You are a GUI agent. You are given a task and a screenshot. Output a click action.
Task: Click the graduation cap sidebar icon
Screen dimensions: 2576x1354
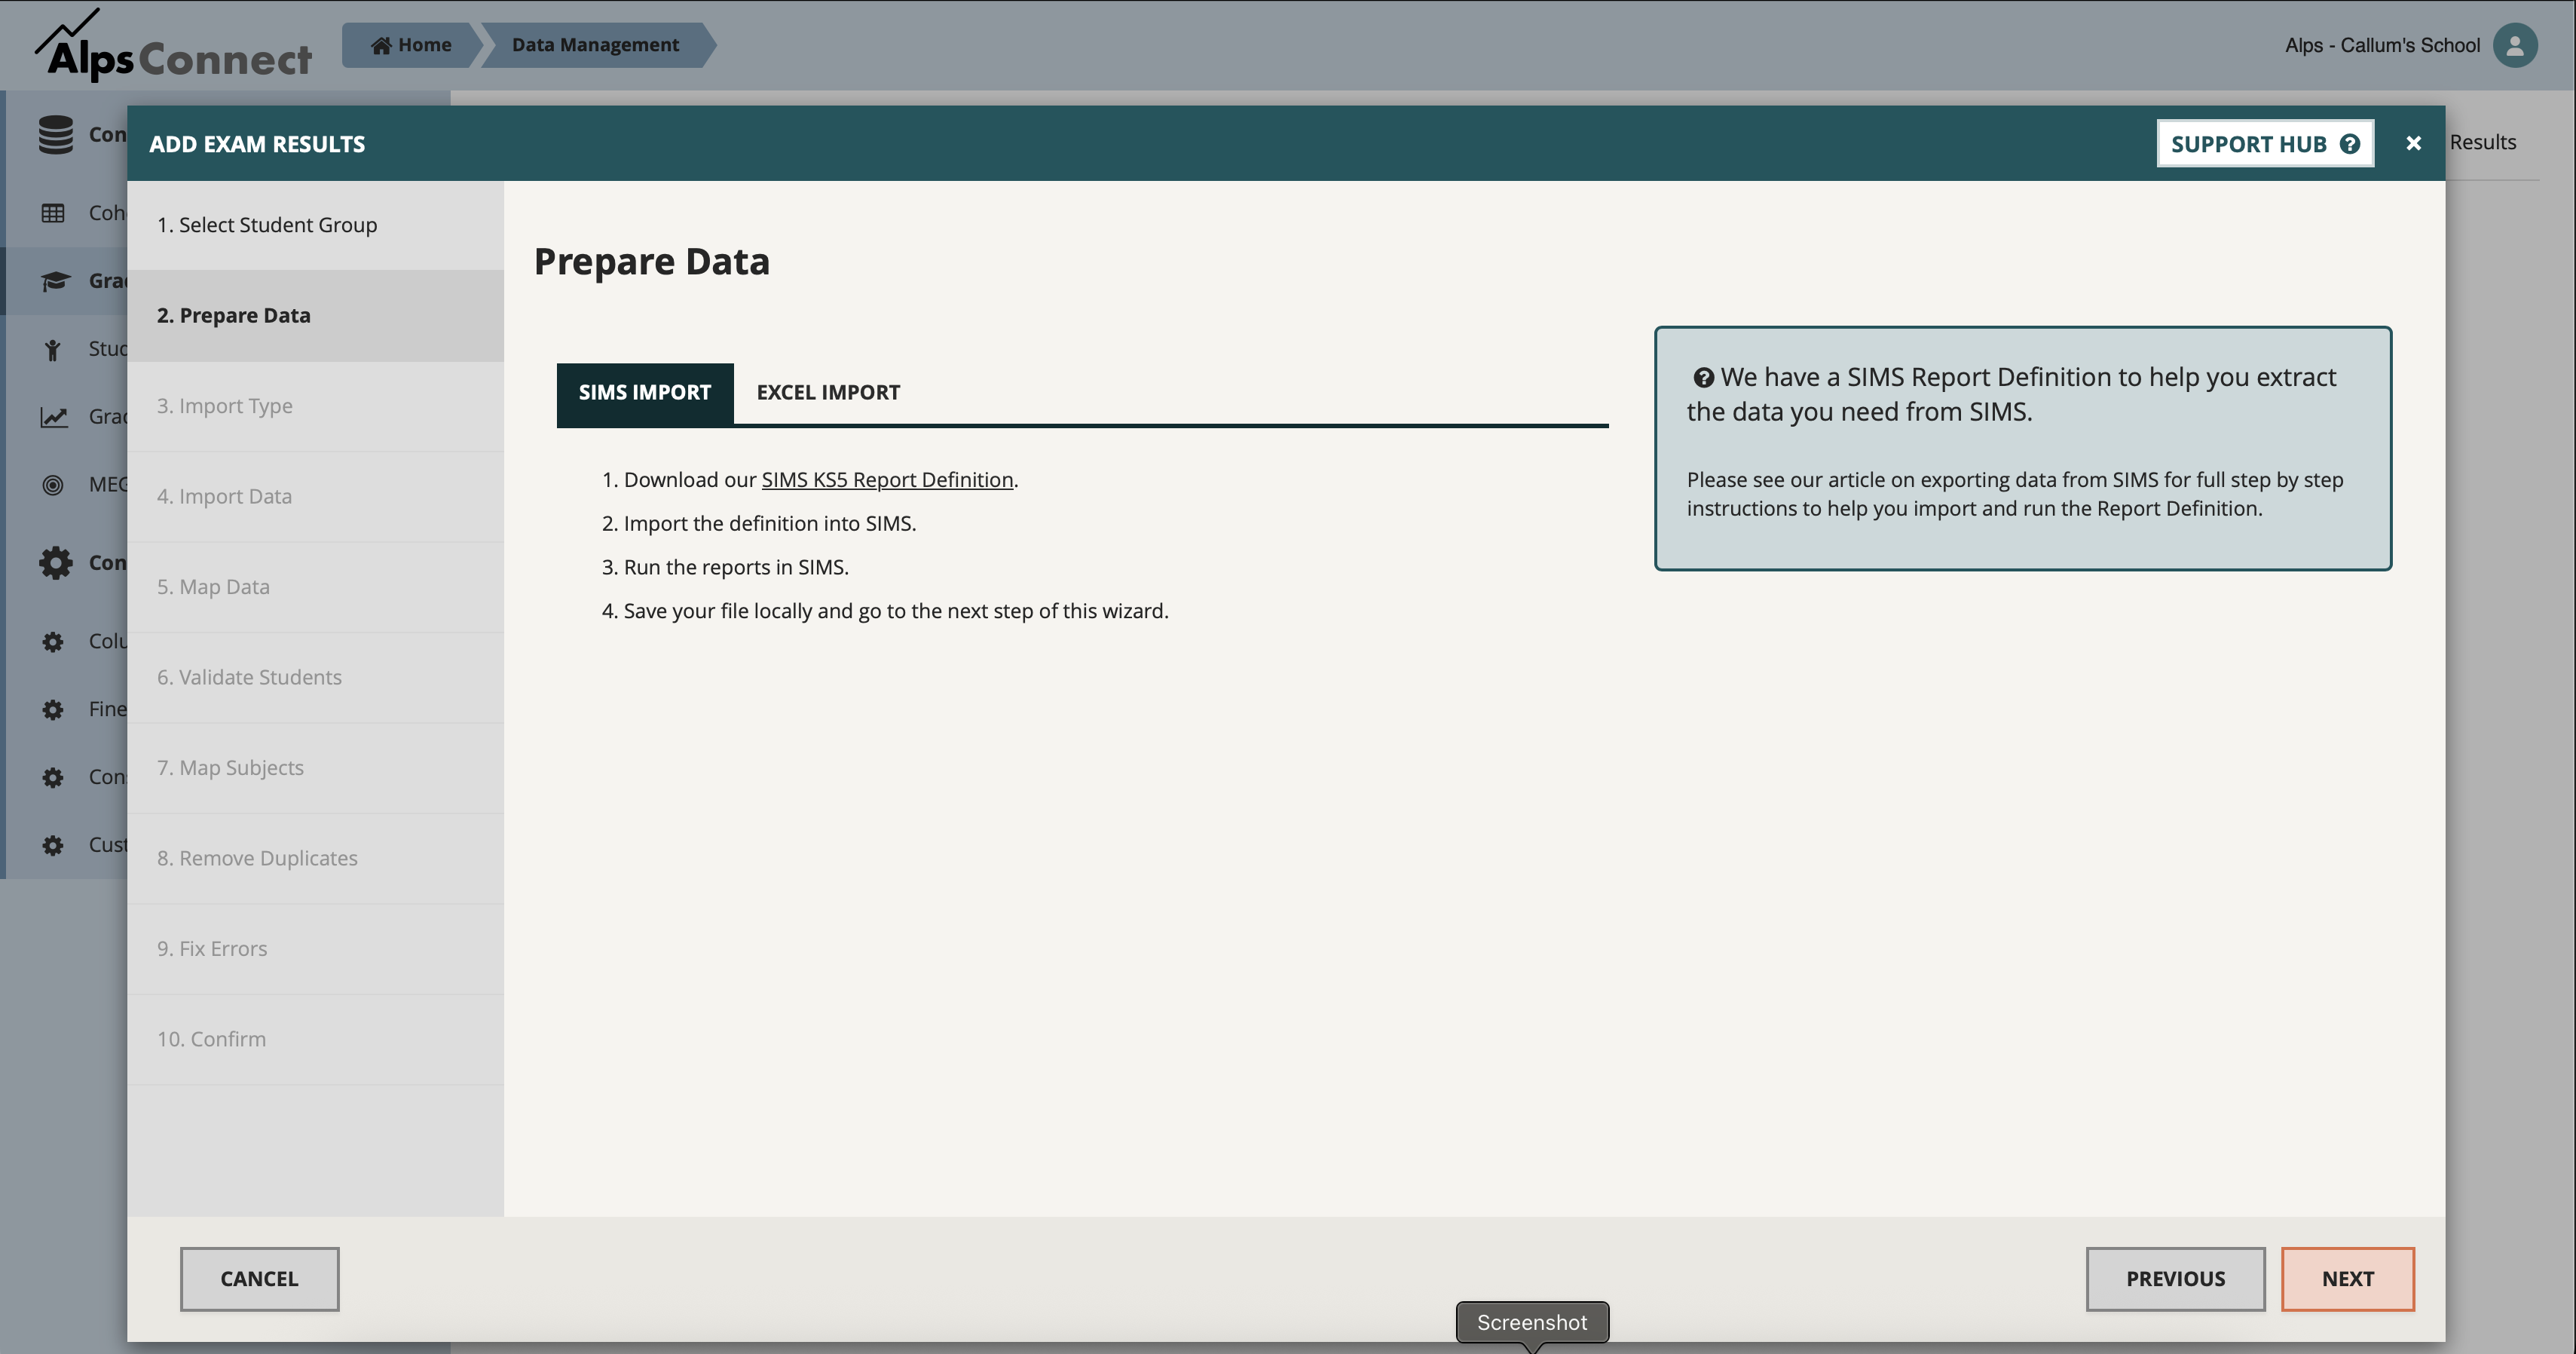click(x=55, y=281)
